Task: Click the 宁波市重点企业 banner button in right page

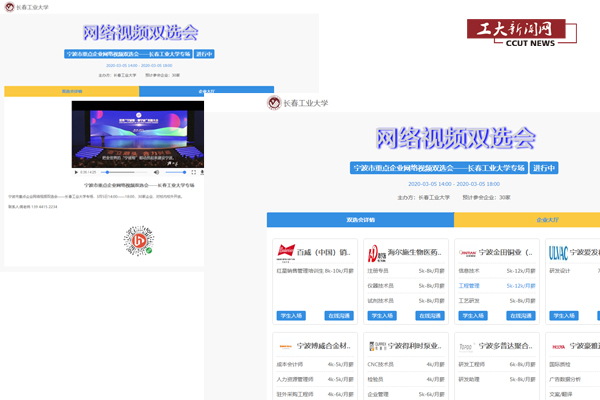Action: coord(439,168)
